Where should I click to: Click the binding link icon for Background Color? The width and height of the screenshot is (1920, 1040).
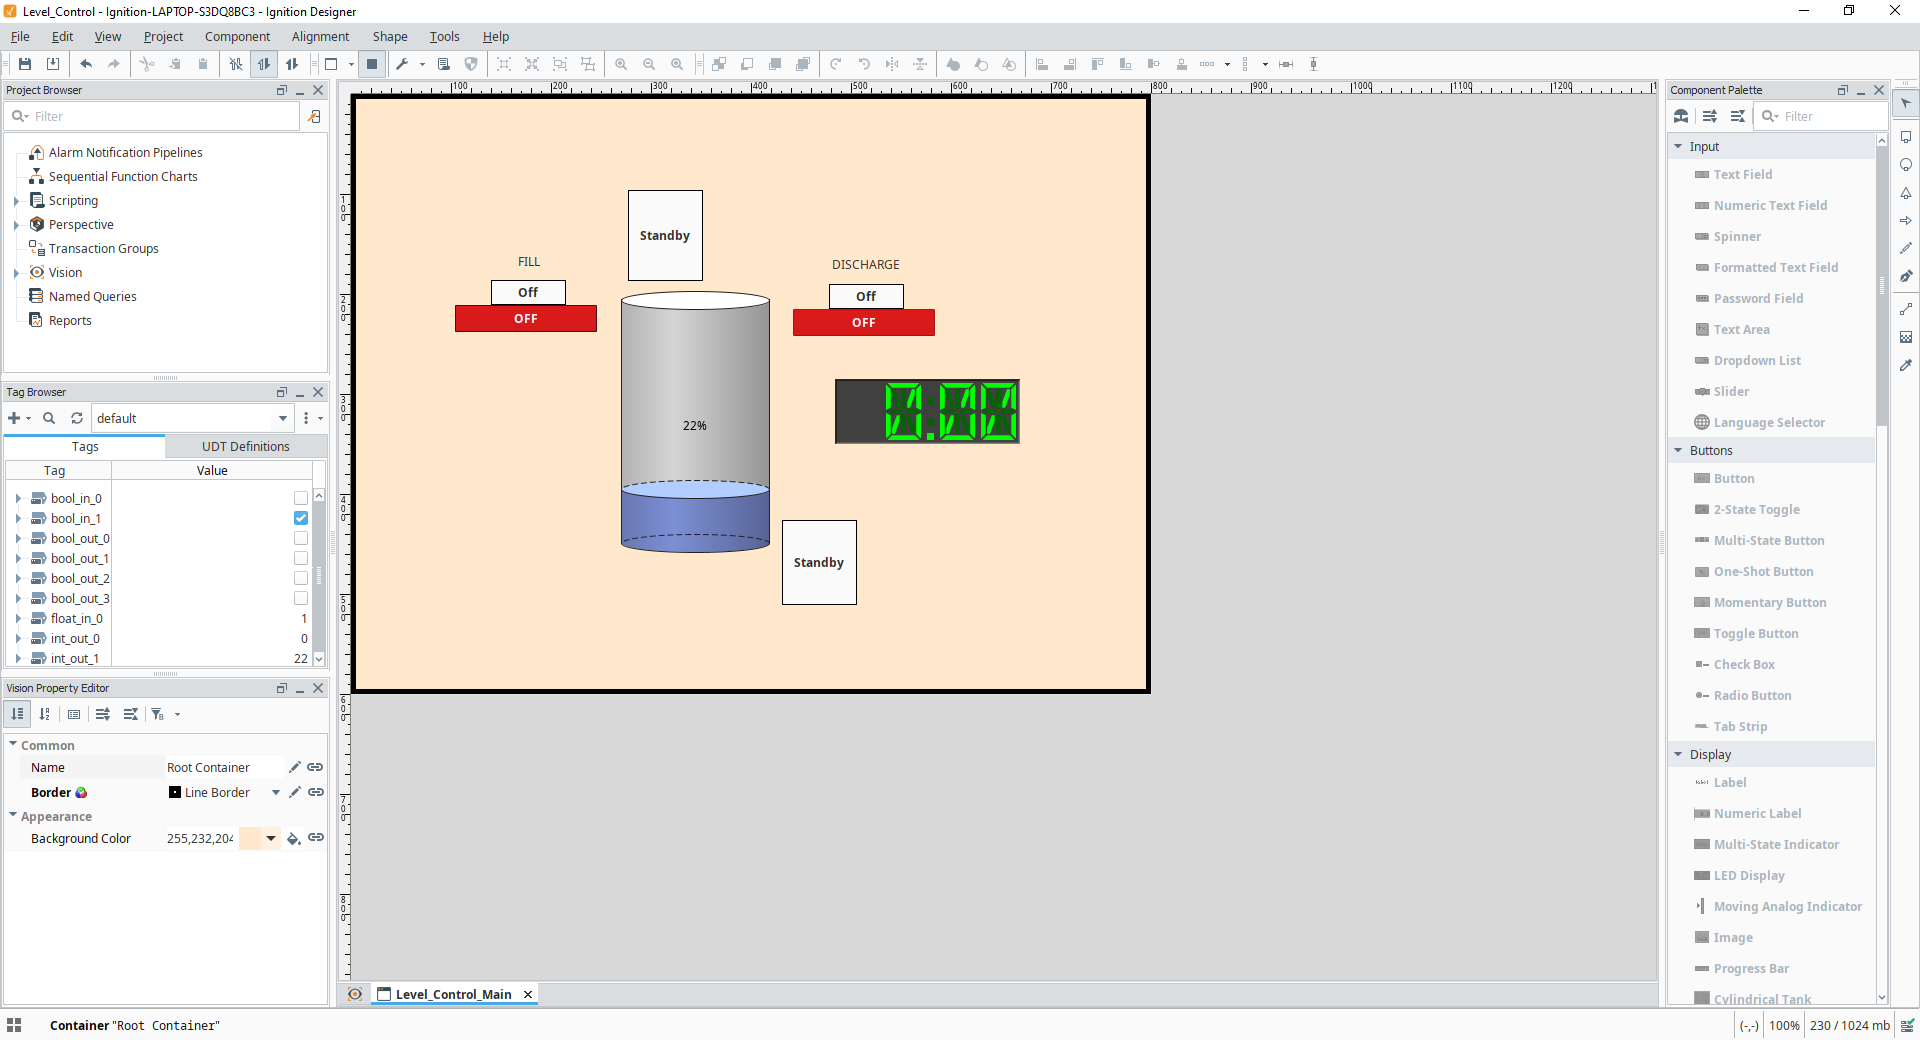click(316, 838)
